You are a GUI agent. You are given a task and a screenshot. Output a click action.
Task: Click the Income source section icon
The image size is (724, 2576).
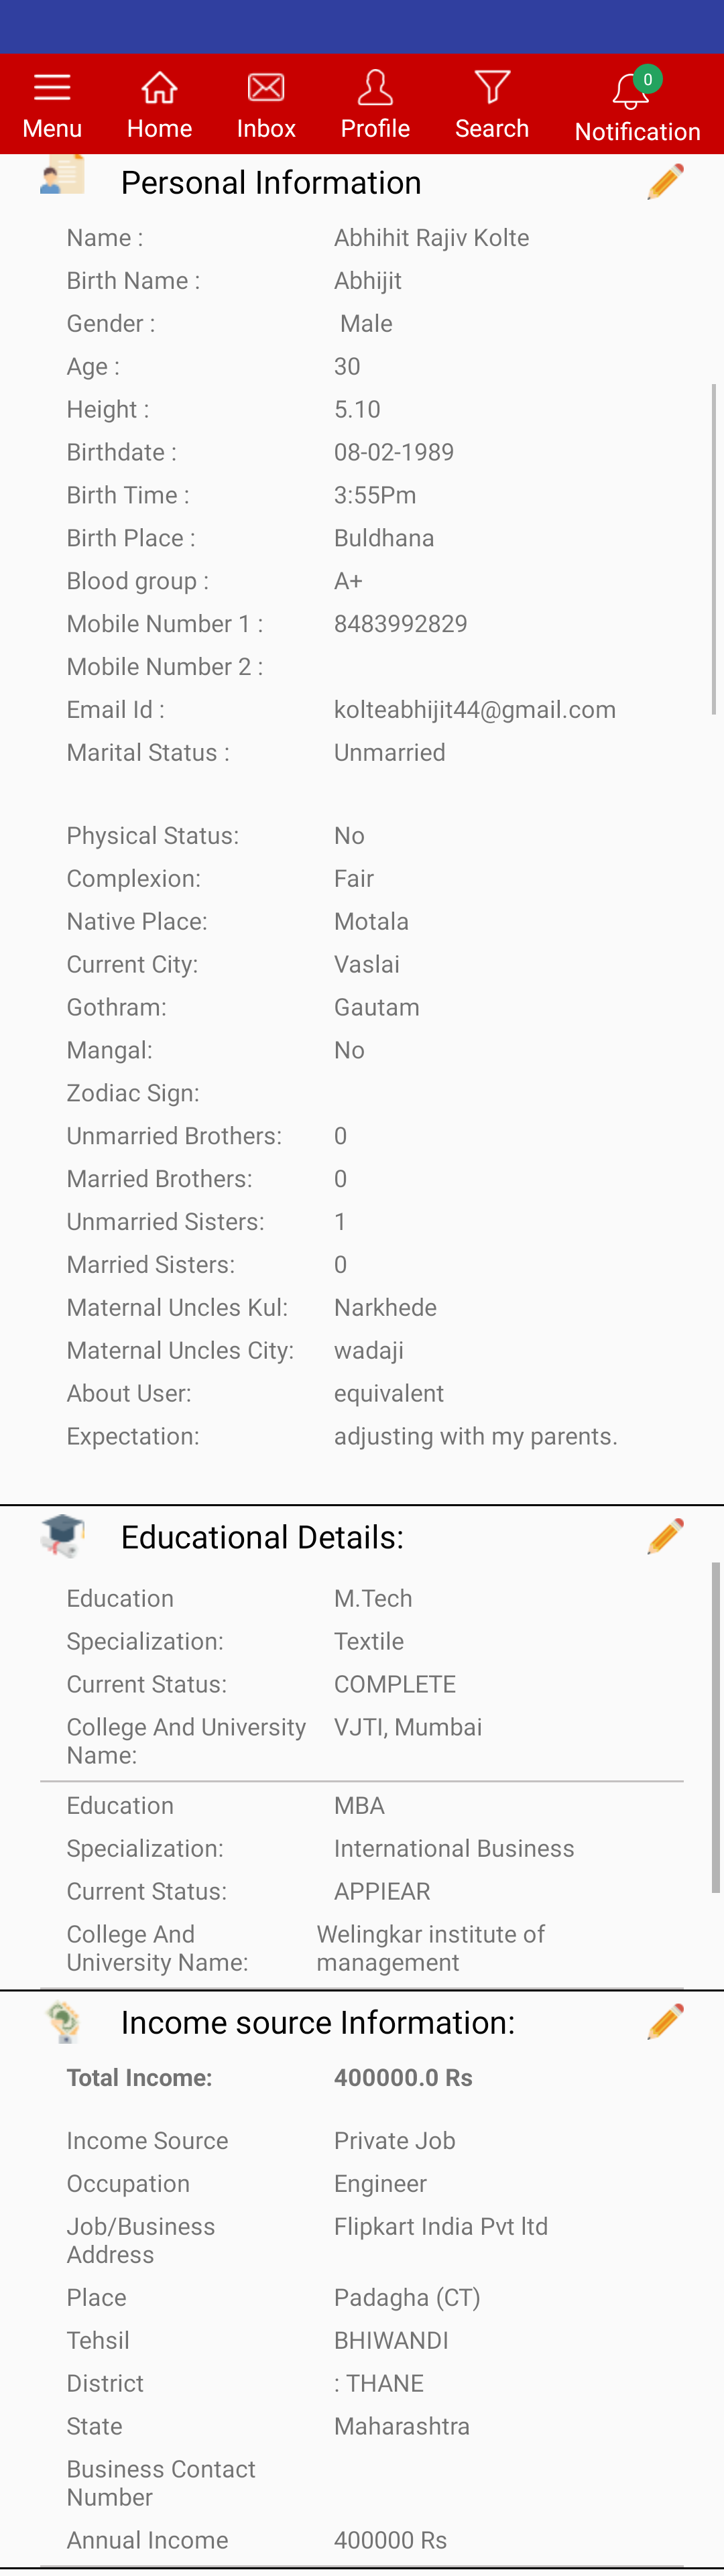tap(62, 2021)
